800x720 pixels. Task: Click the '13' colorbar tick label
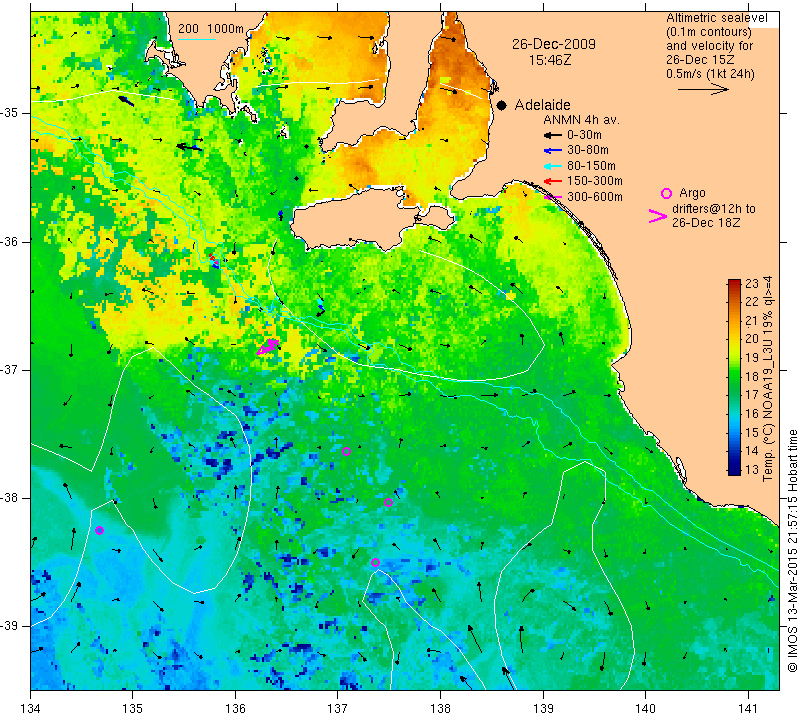[x=752, y=470]
